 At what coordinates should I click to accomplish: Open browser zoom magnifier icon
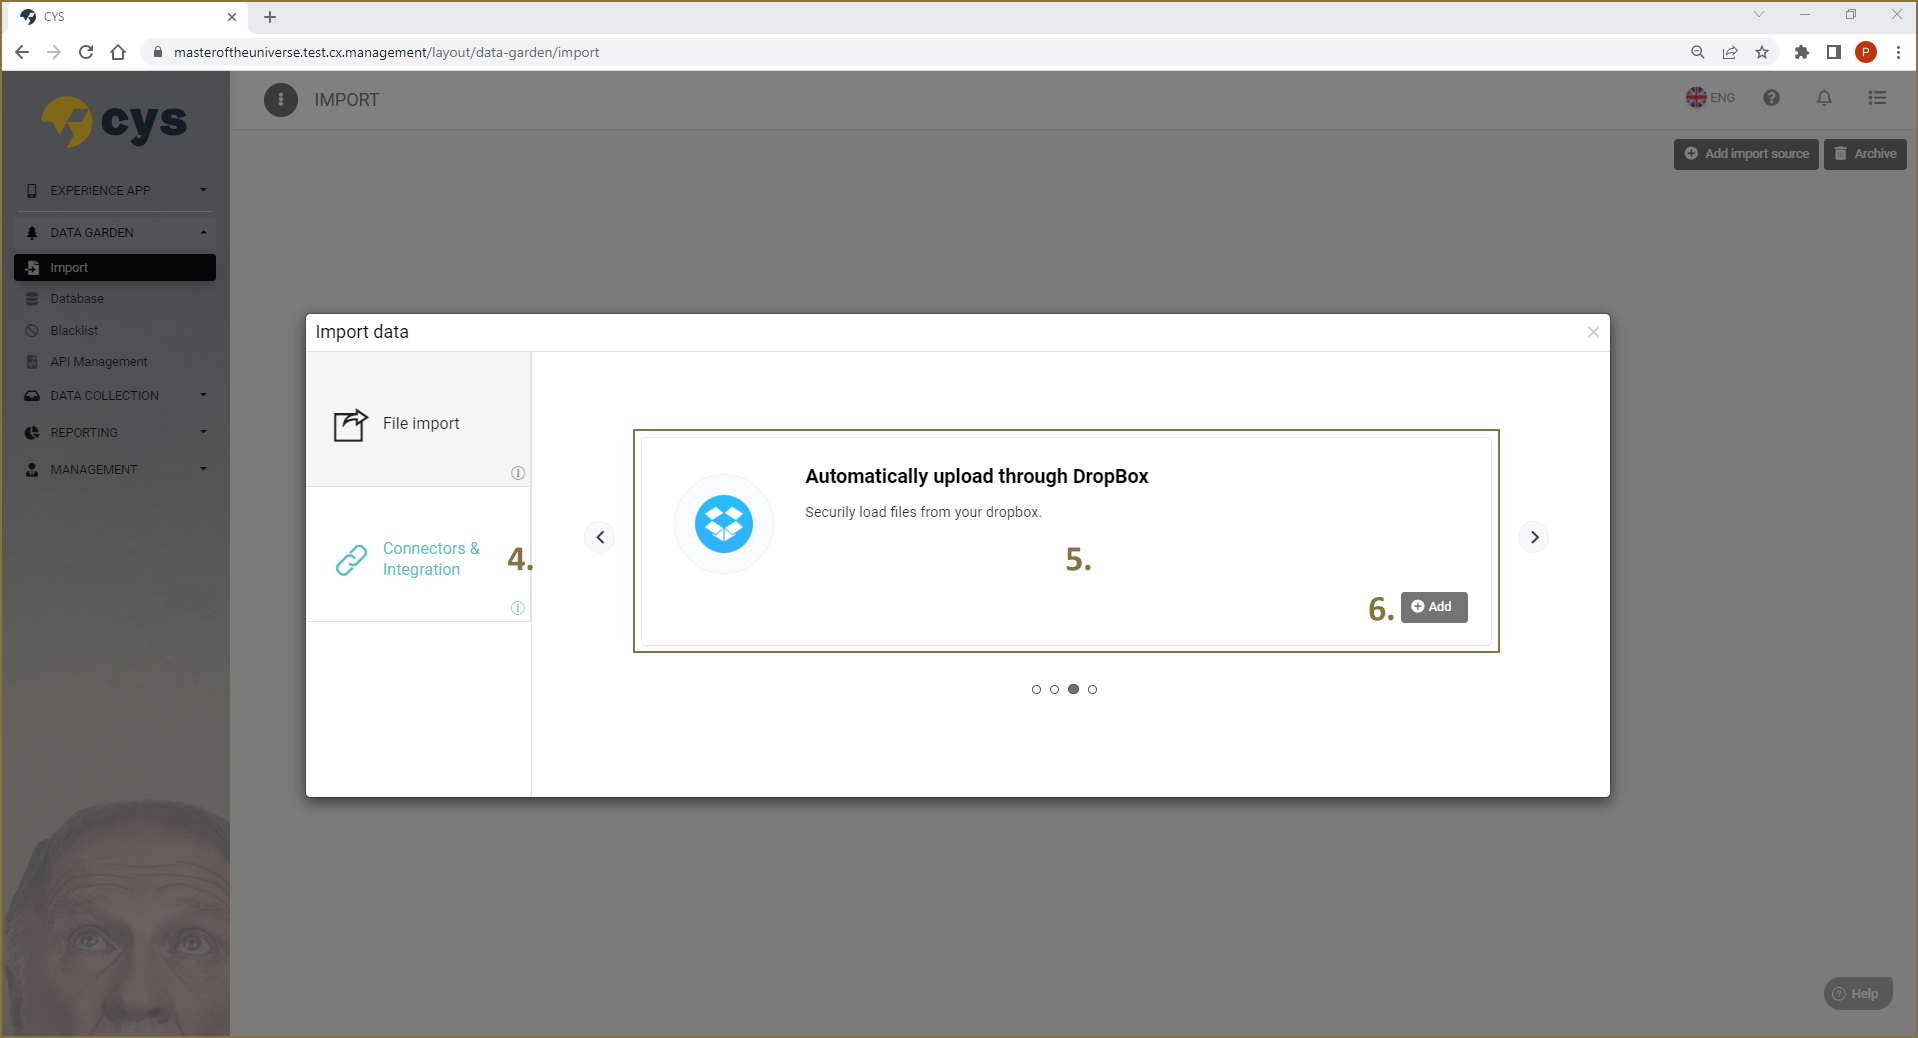tap(1698, 52)
